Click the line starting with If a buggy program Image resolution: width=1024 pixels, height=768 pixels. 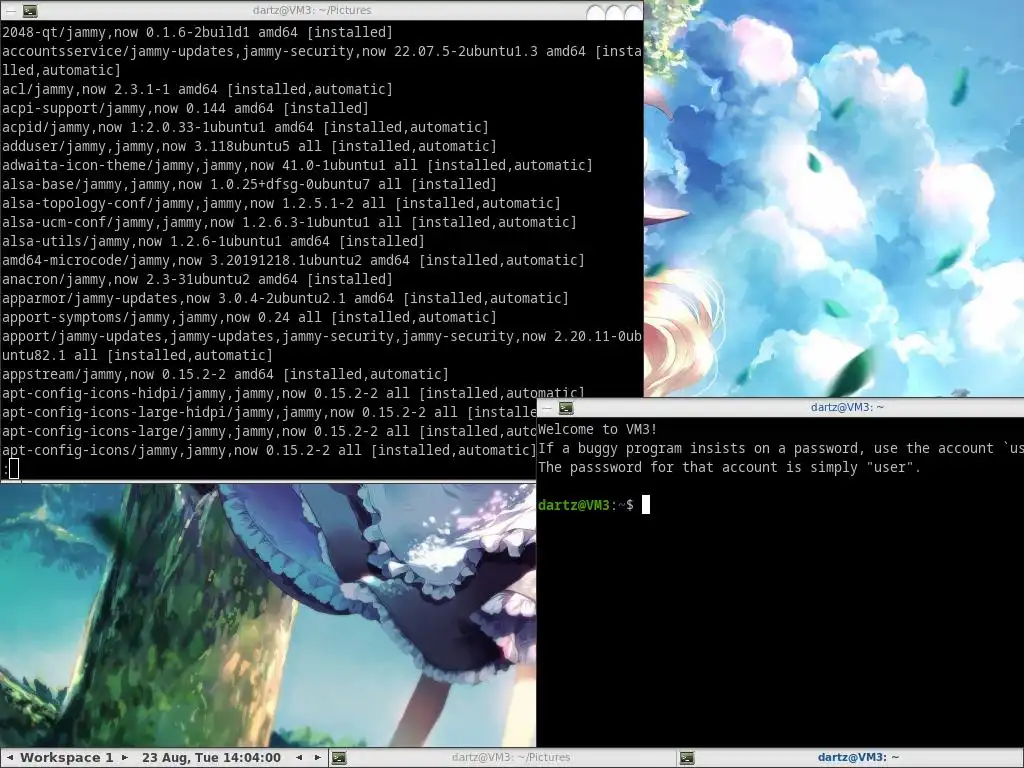click(x=780, y=448)
